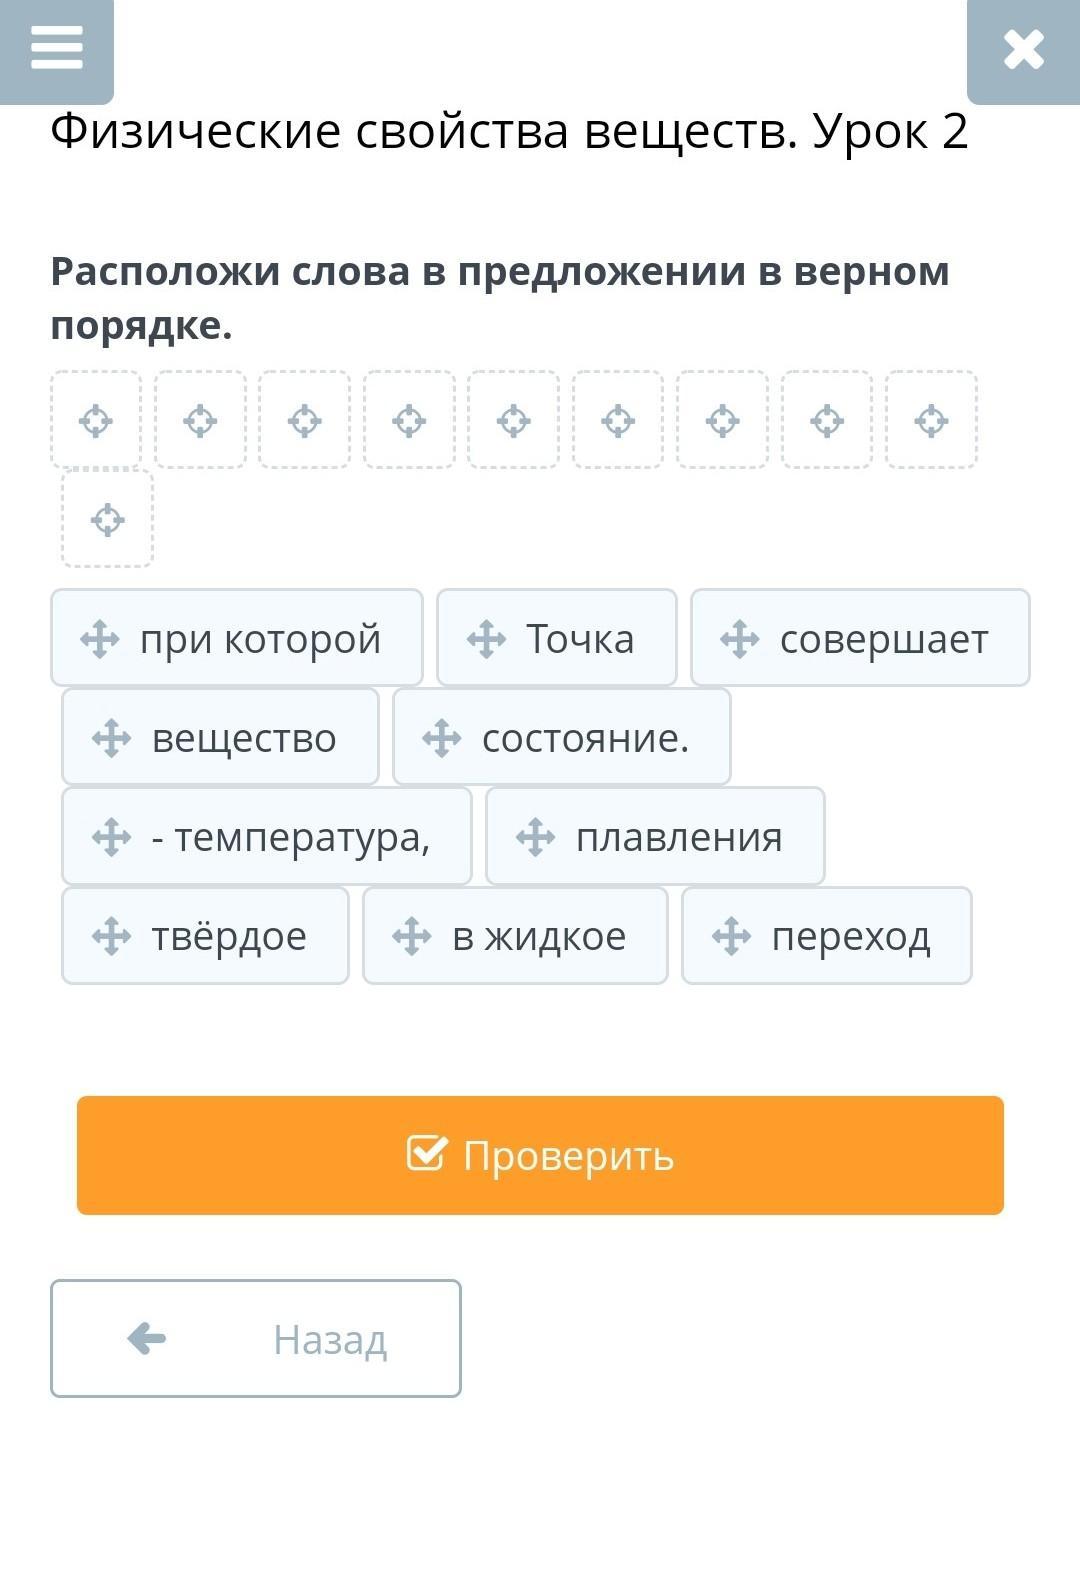Viewport: 1080px width, 1581px height.
Task: Click the move handle on the 'плавления' tile
Action: pos(536,837)
